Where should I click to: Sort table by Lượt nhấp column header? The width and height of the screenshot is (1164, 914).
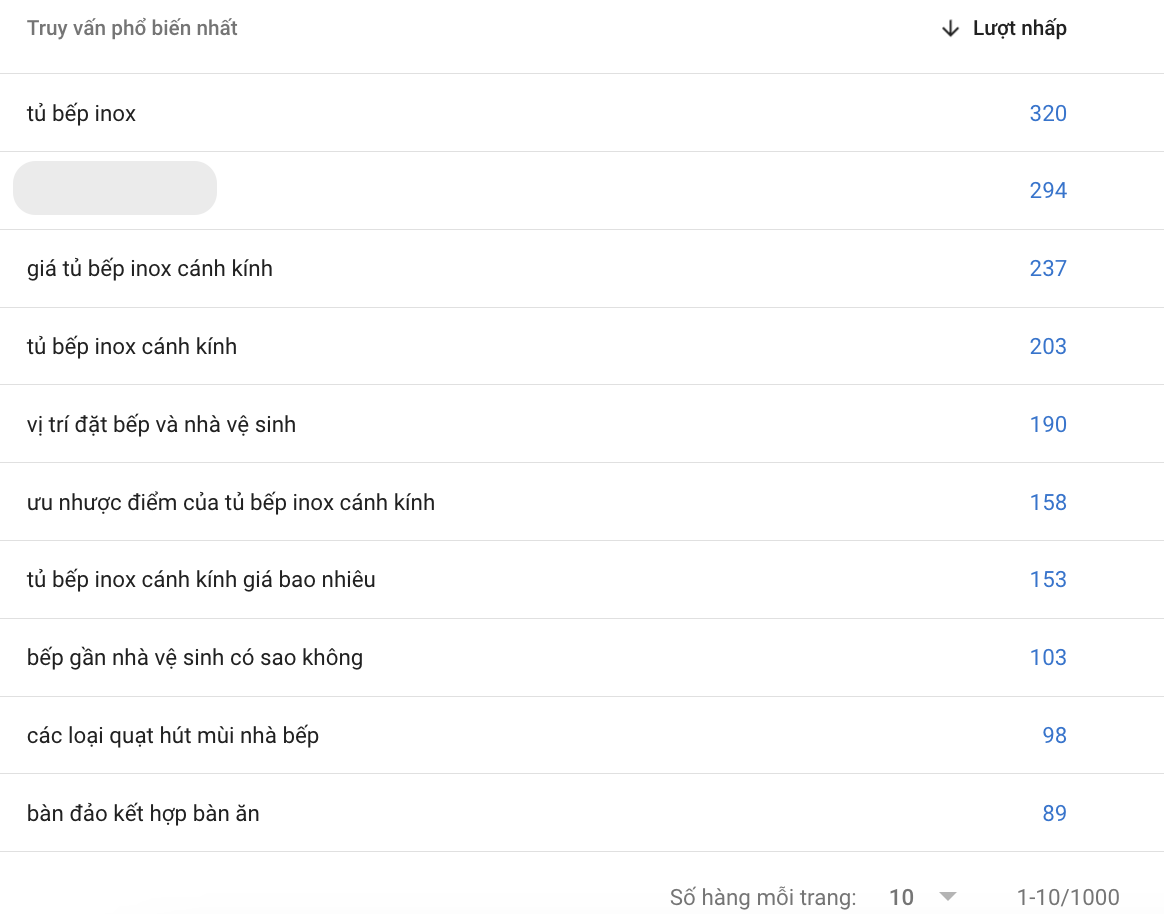(1019, 29)
